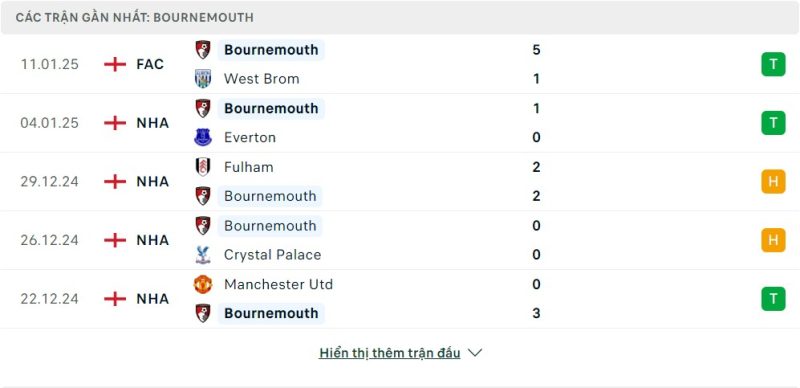The image size is (800, 388).
Task: Click the Fulham club crest
Action: 203,167
